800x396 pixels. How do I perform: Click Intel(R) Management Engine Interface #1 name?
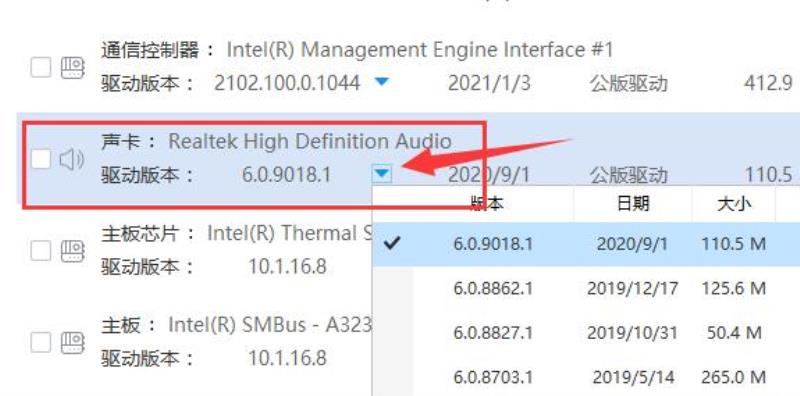[x=419, y=50]
